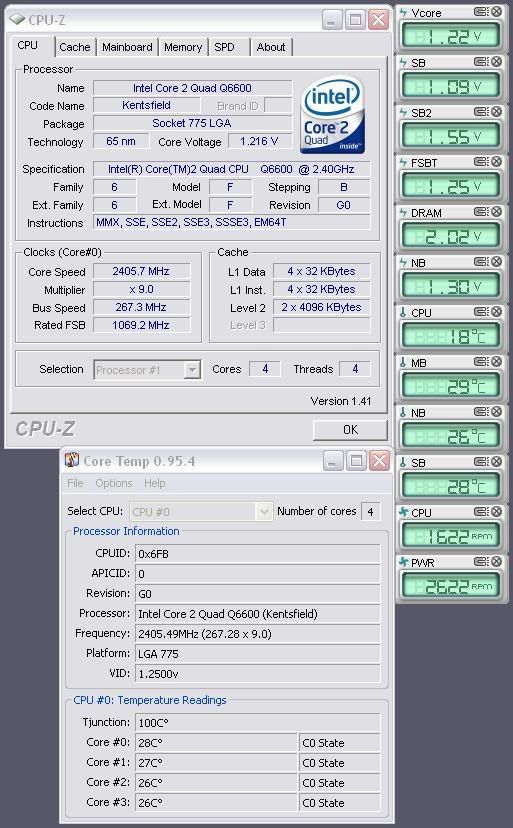Open settings icon on NB voltage gadget (1.30 V)
The height and width of the screenshot is (828, 513).
[481, 262]
